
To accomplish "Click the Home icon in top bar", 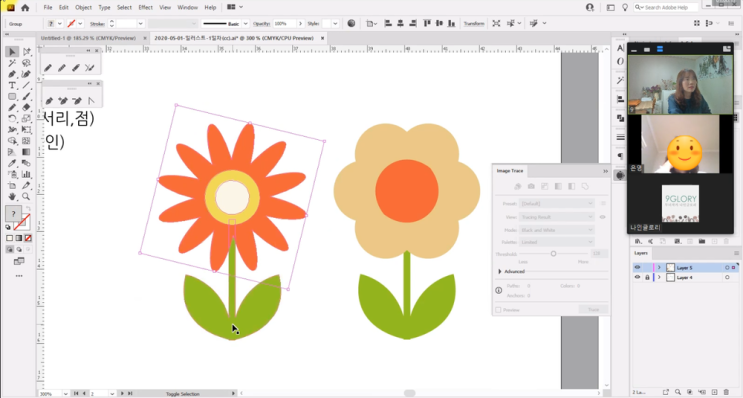I will click(x=25, y=8).
